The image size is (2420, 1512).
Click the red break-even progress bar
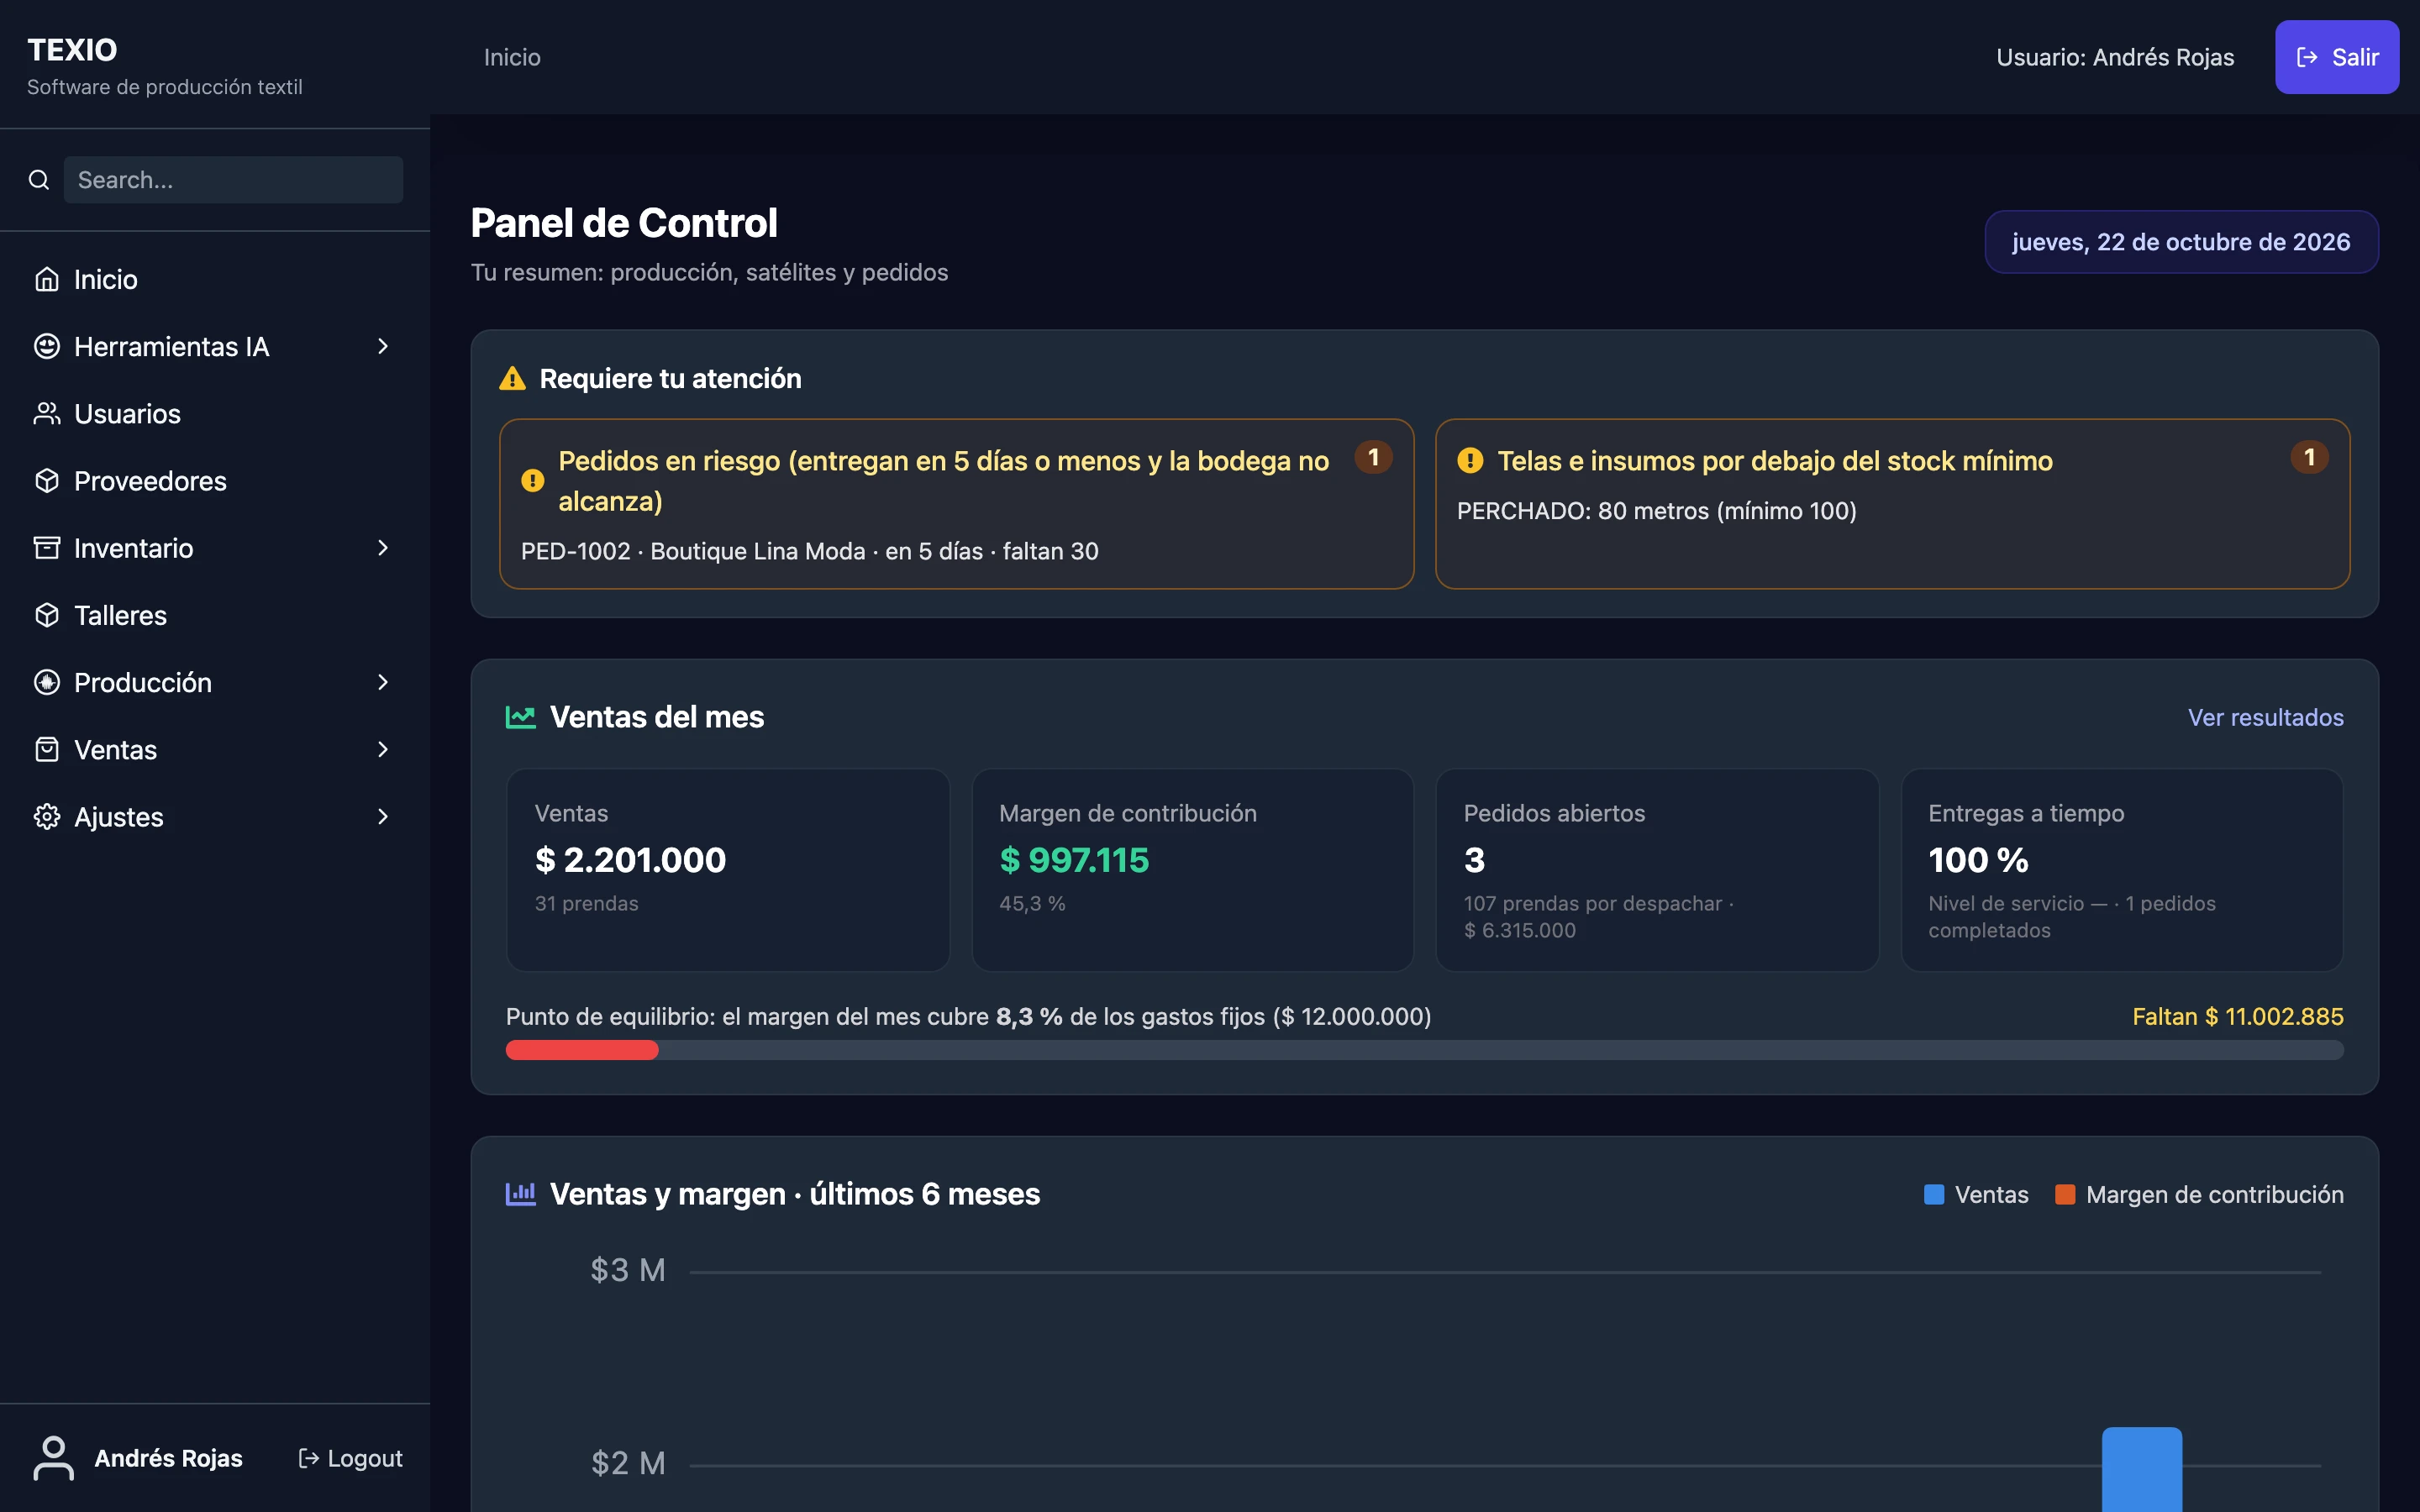tap(582, 1050)
